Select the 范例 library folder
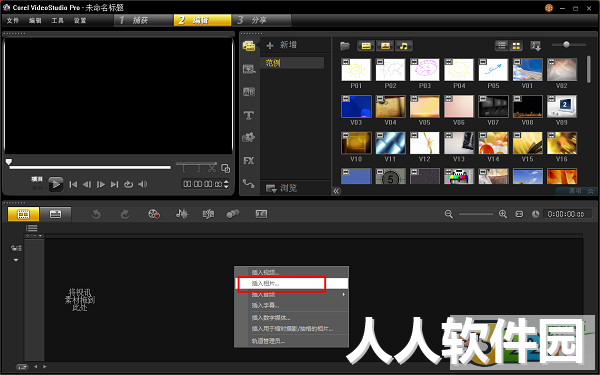This screenshot has width=600, height=375. tap(292, 63)
